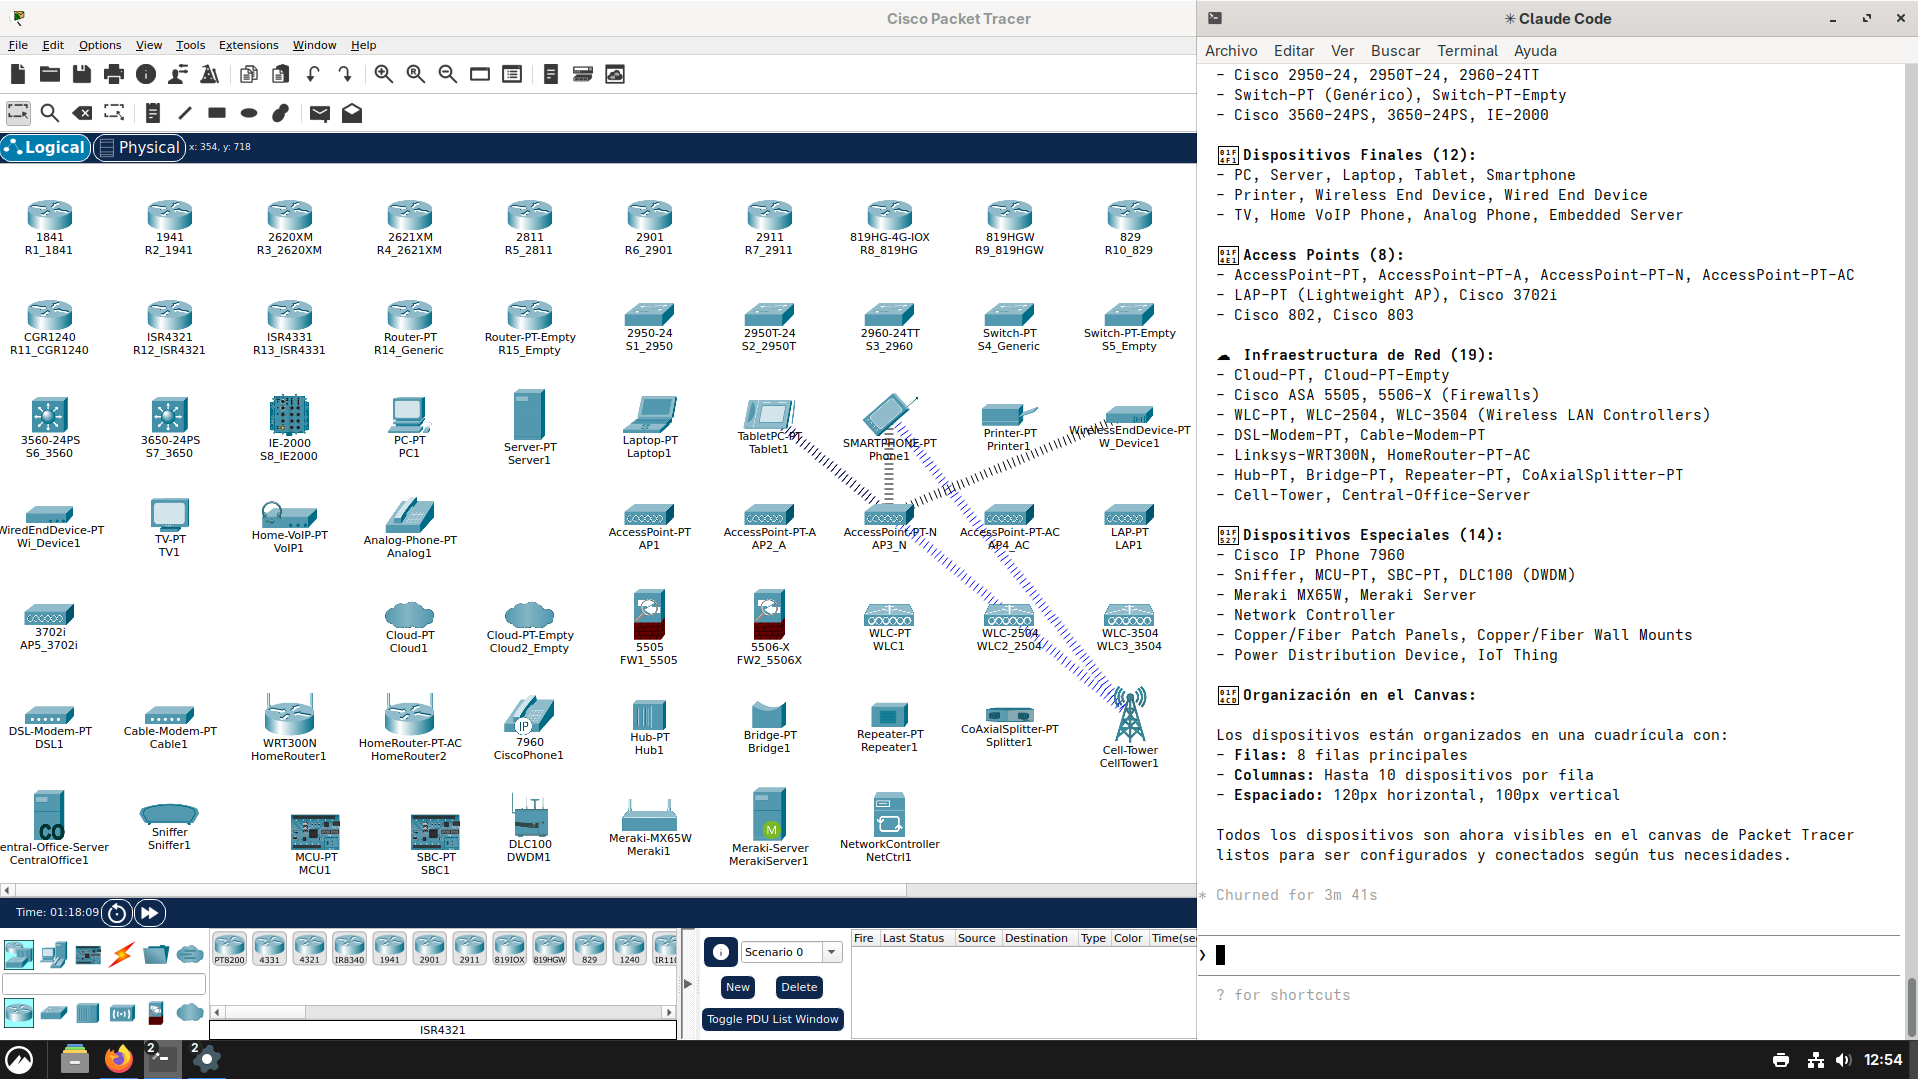Open the Connections category via the lightning icon
Image resolution: width=1918 pixels, height=1079 pixels.
coord(121,955)
